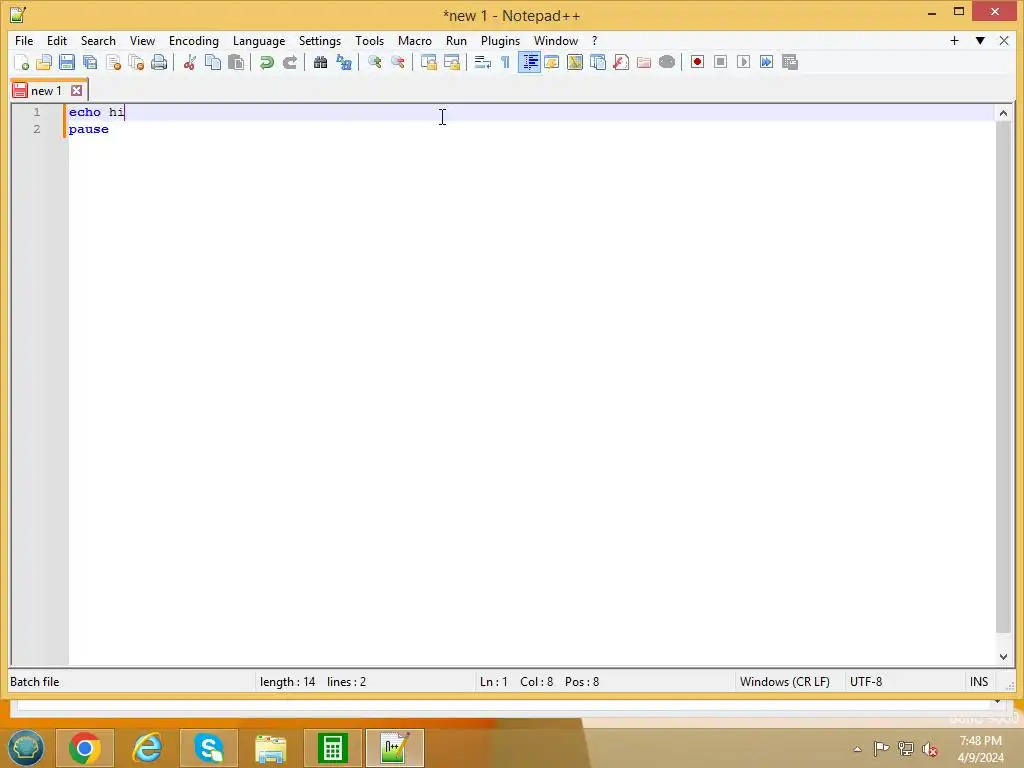Toggle the file monitoring eye icon

point(667,62)
